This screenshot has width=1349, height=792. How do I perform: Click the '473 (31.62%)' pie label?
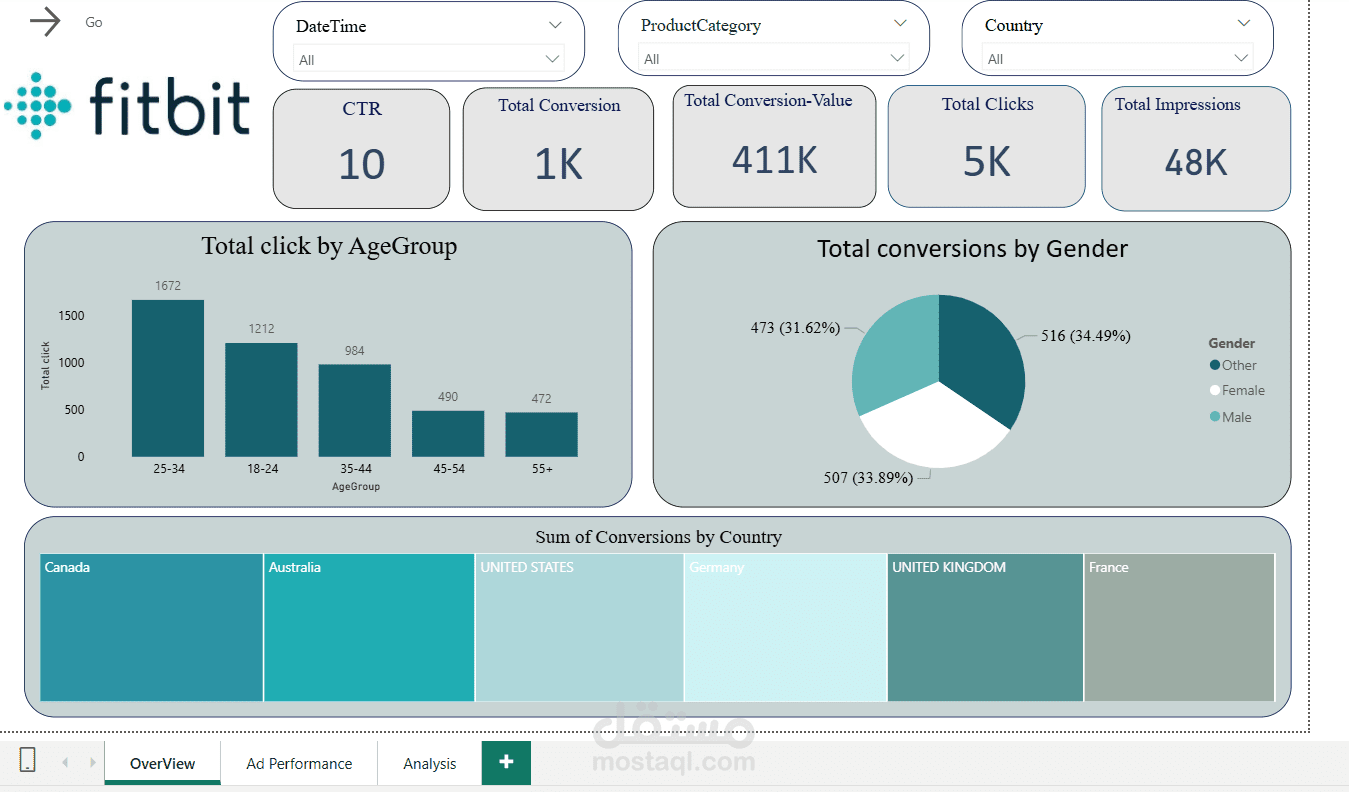pos(796,327)
